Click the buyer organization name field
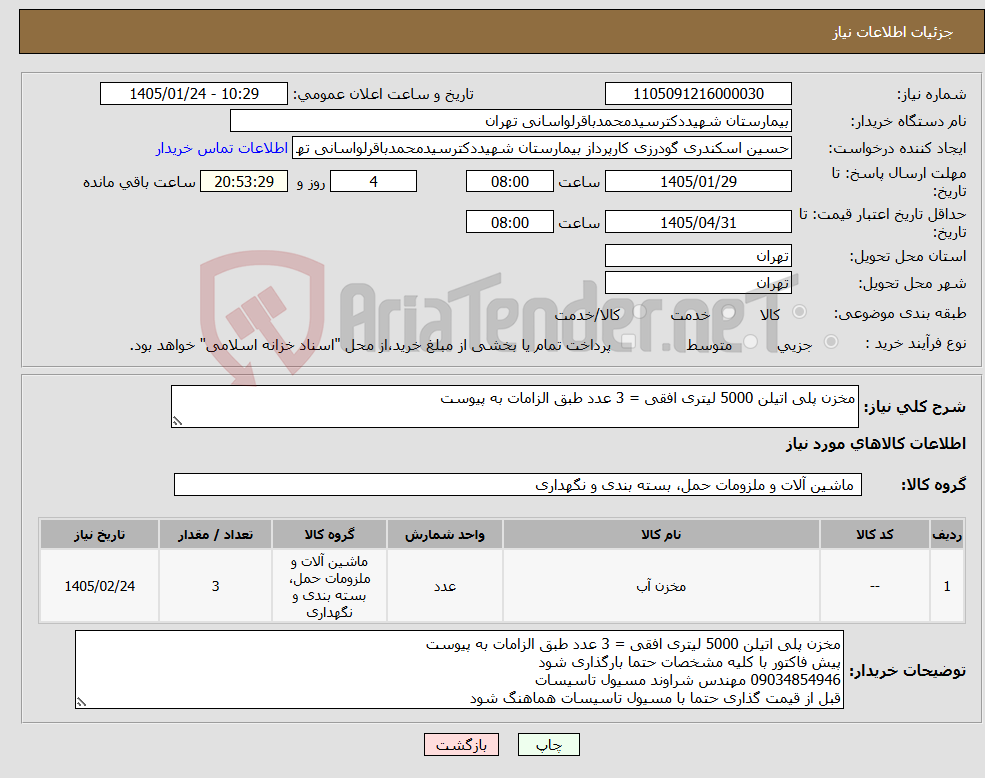Screen dimensions: 985x778 pos(511,121)
